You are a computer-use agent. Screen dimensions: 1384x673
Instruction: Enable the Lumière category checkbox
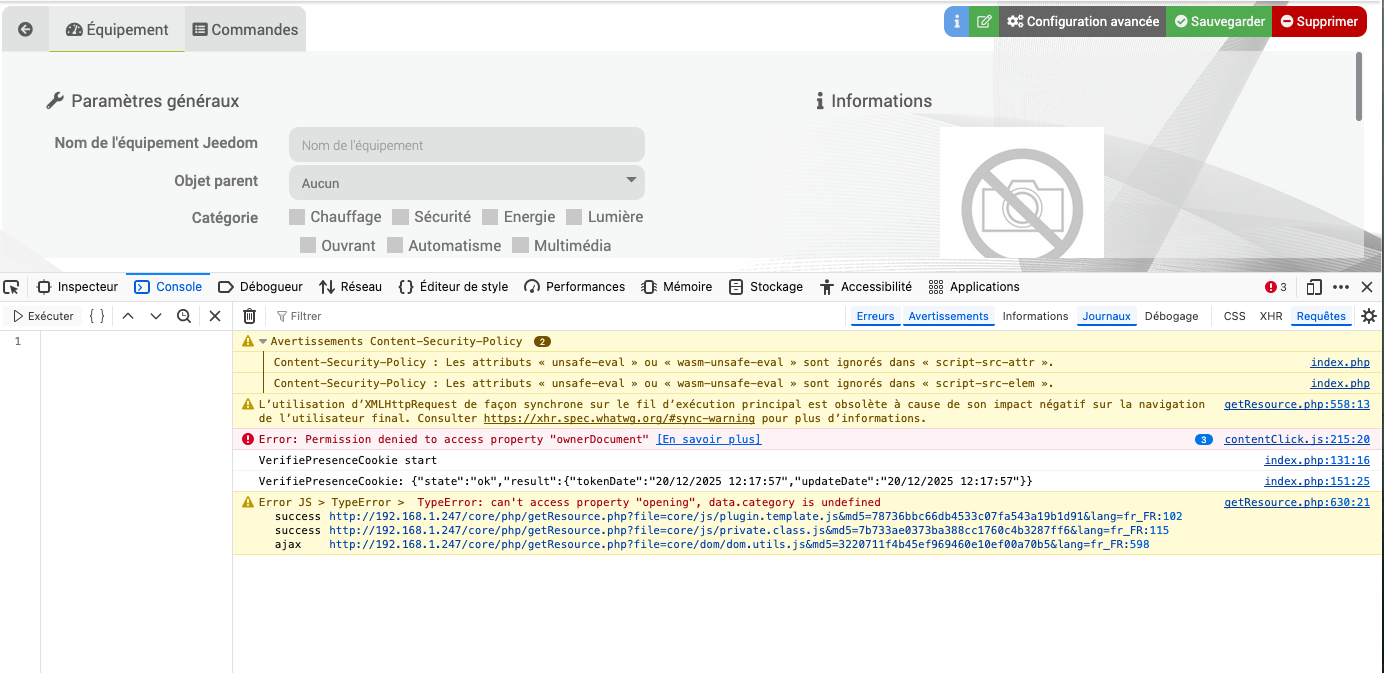574,217
